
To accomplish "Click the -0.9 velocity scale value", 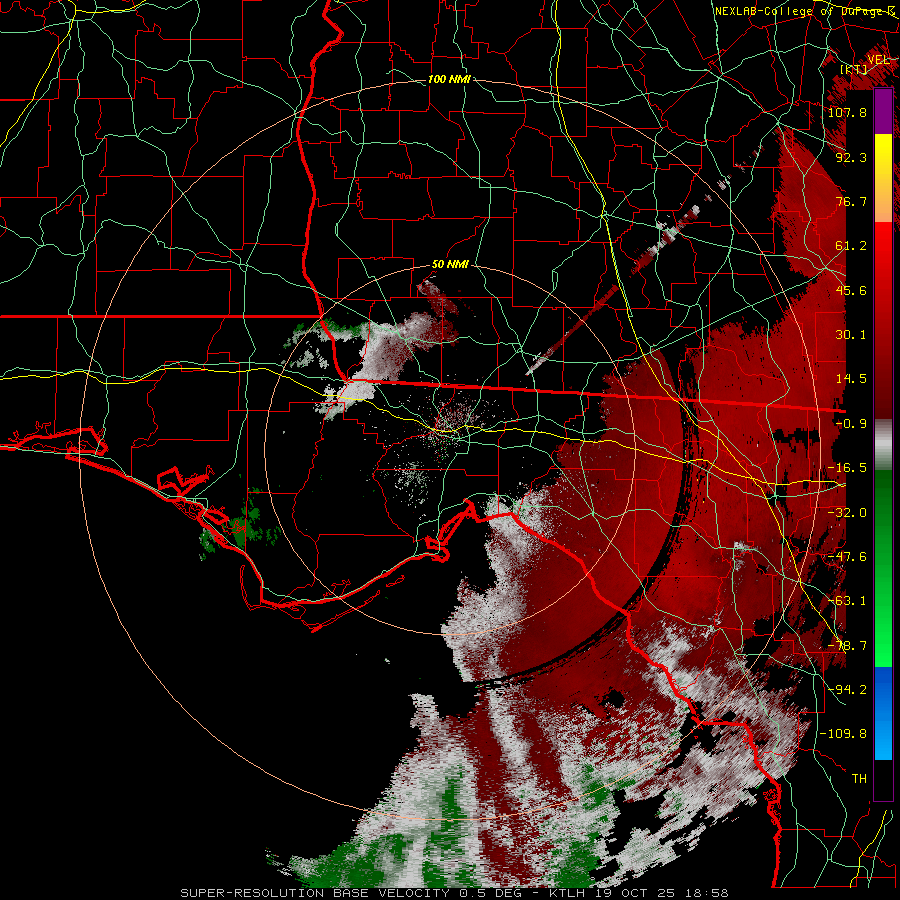I will [x=851, y=424].
